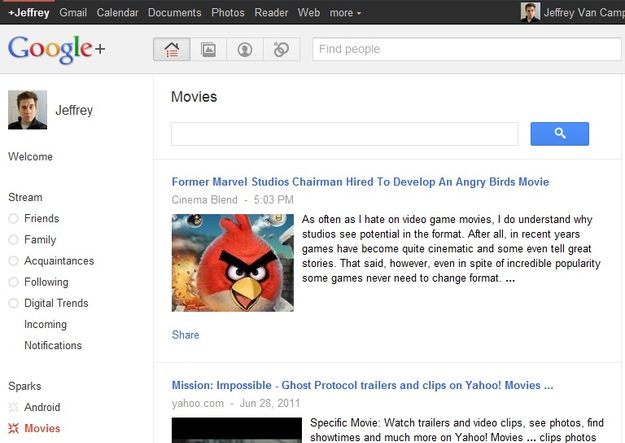Open the Incoming stream

[45, 324]
